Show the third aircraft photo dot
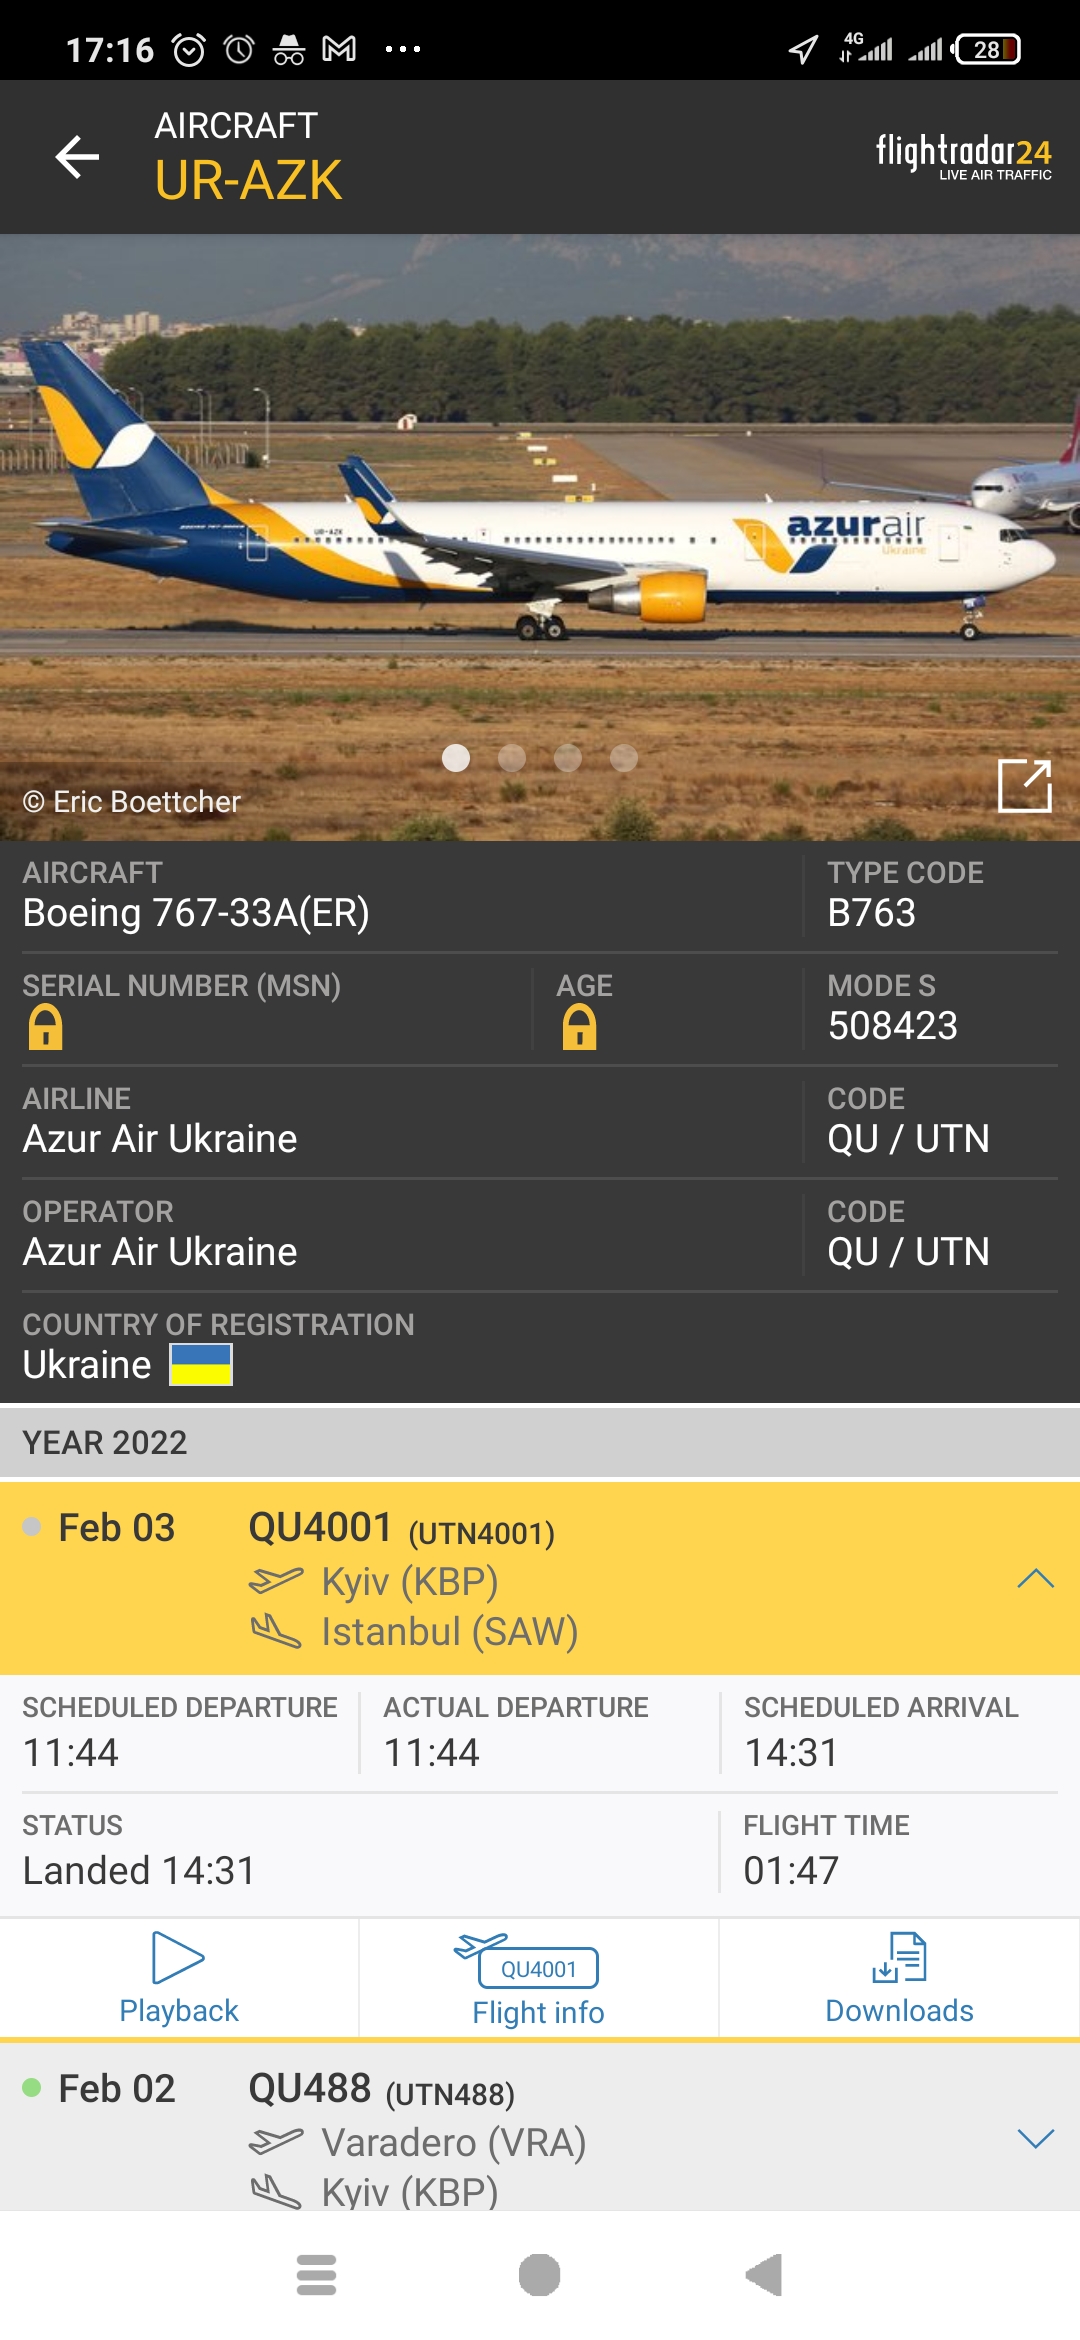The width and height of the screenshot is (1080, 2340). pos(568,759)
